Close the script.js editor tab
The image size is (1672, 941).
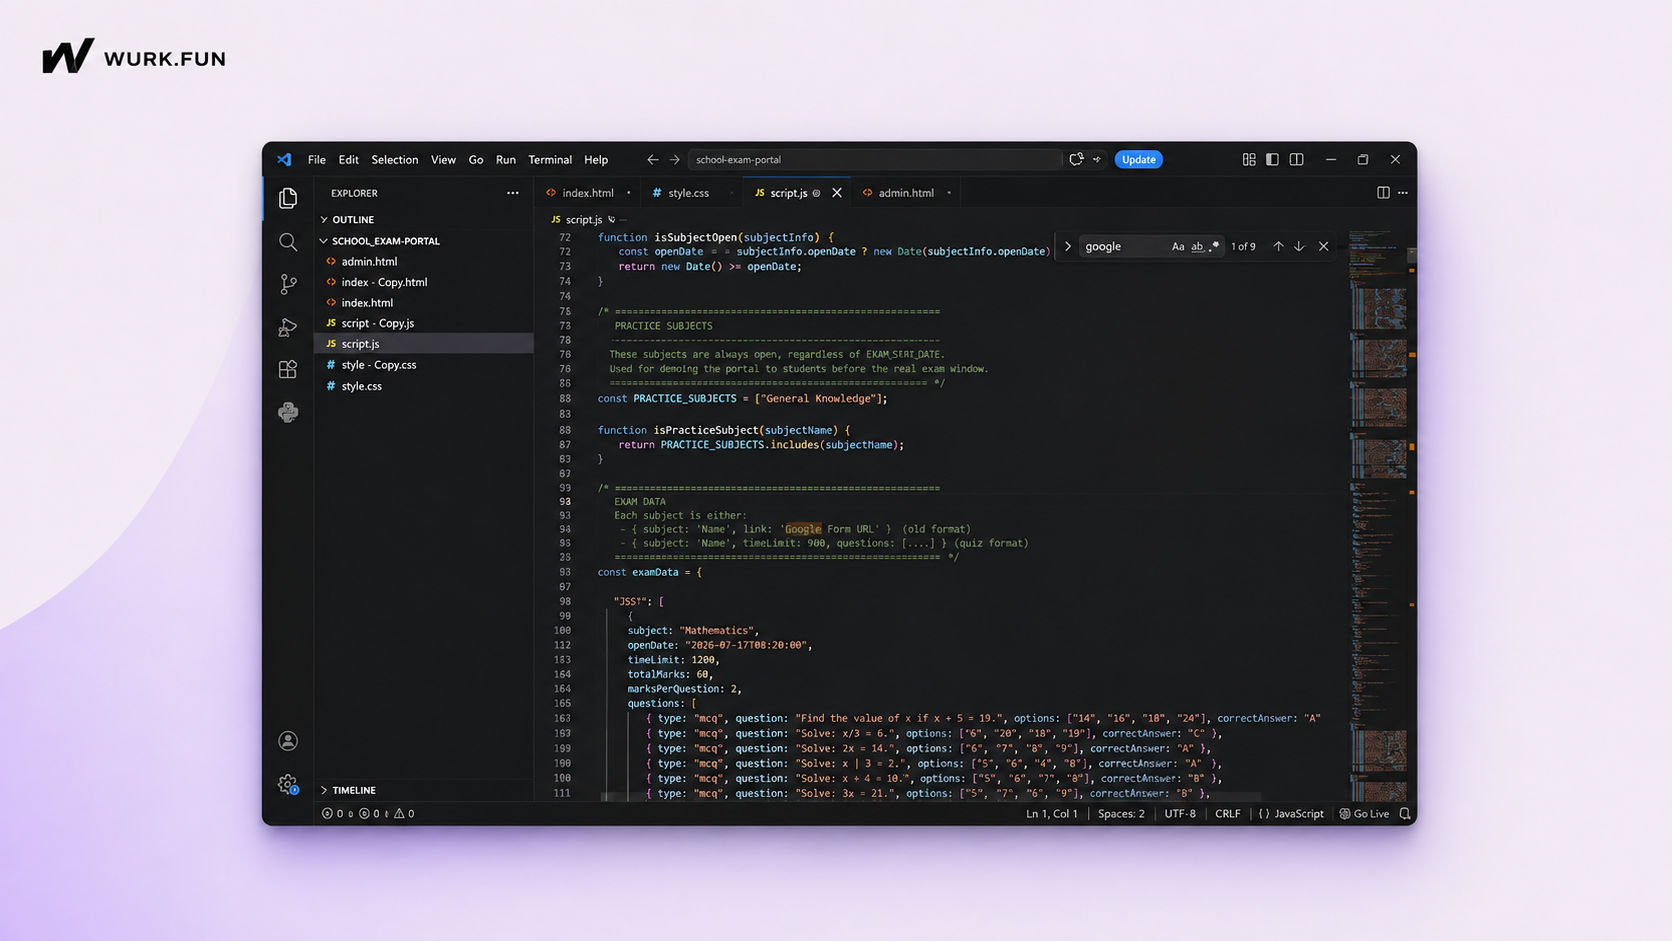click(x=837, y=193)
